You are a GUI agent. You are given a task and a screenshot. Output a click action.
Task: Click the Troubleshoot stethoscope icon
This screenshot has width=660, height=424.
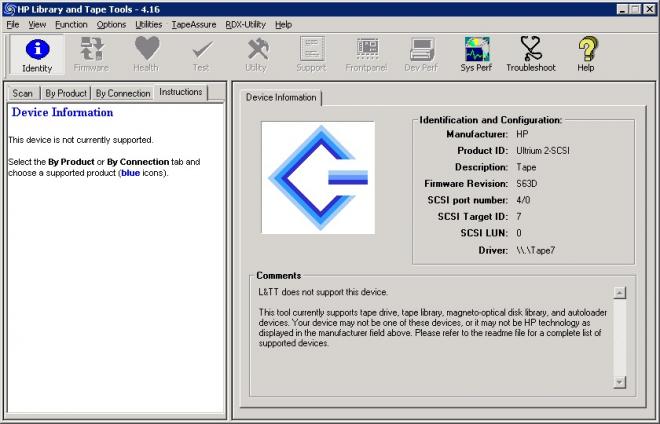click(531, 55)
